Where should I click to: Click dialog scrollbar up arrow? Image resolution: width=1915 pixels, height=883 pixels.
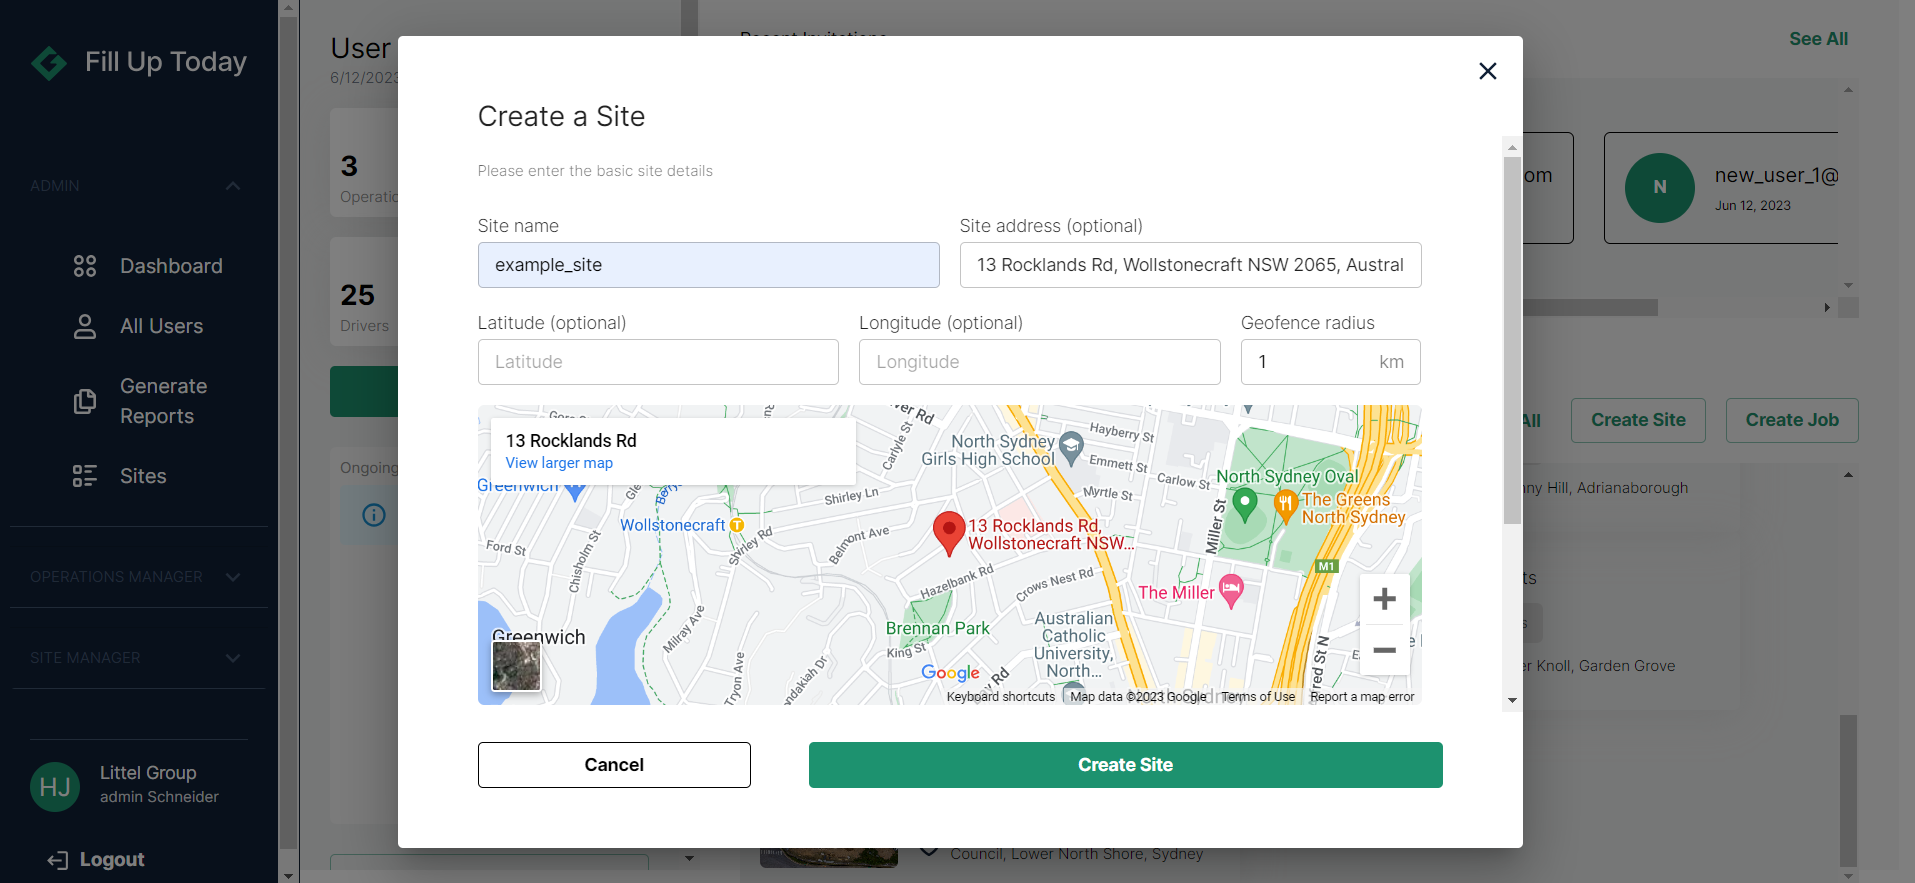point(1512,147)
